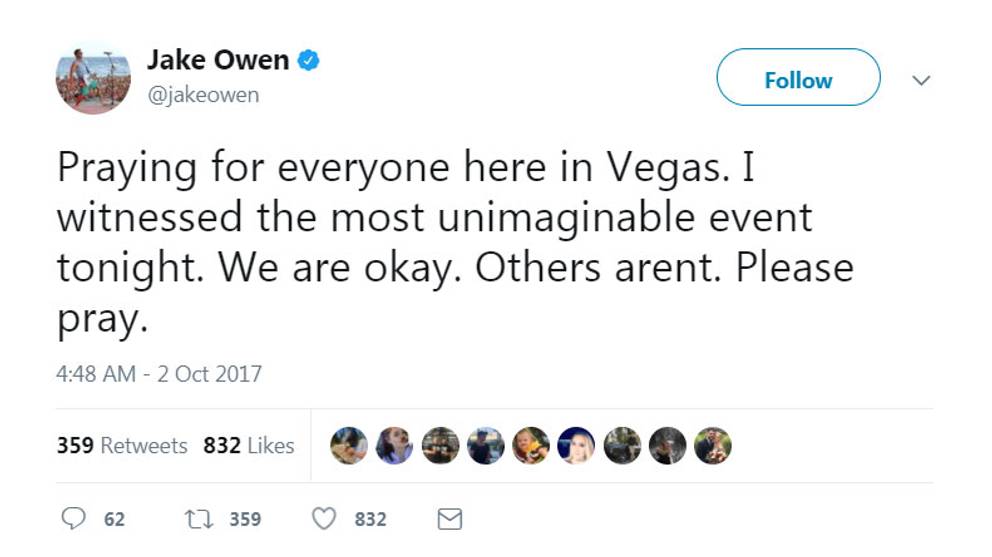Click the reply speech bubble icon
This screenshot has width=992, height=557.
pos(74,519)
